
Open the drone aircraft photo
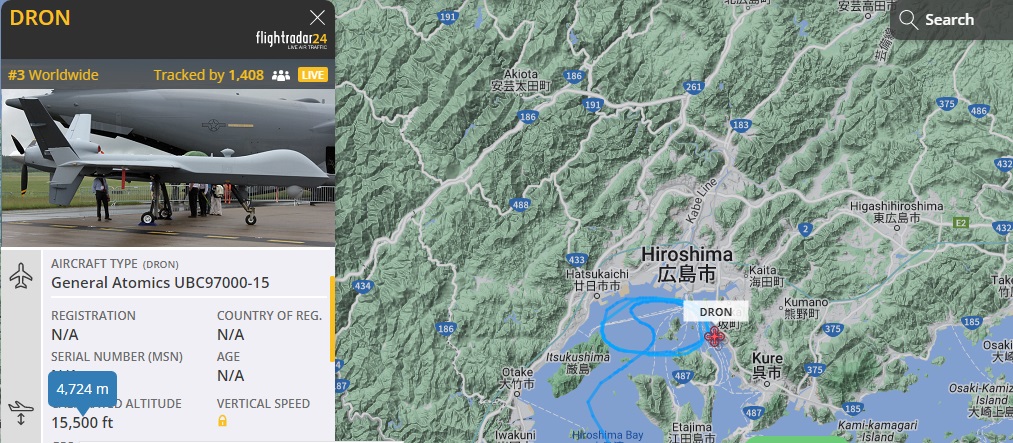pyautogui.click(x=168, y=168)
